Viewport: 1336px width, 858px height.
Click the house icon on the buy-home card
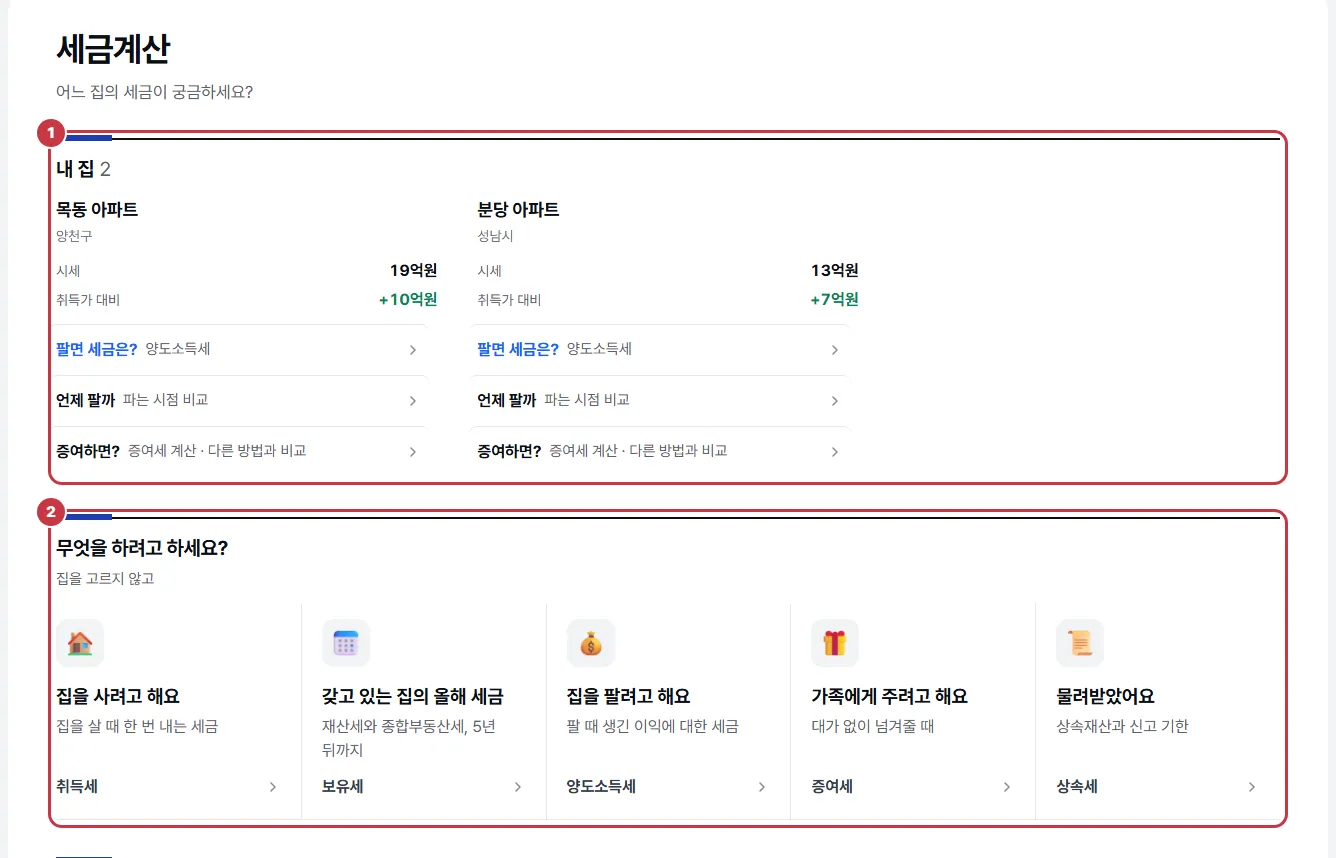[x=80, y=643]
